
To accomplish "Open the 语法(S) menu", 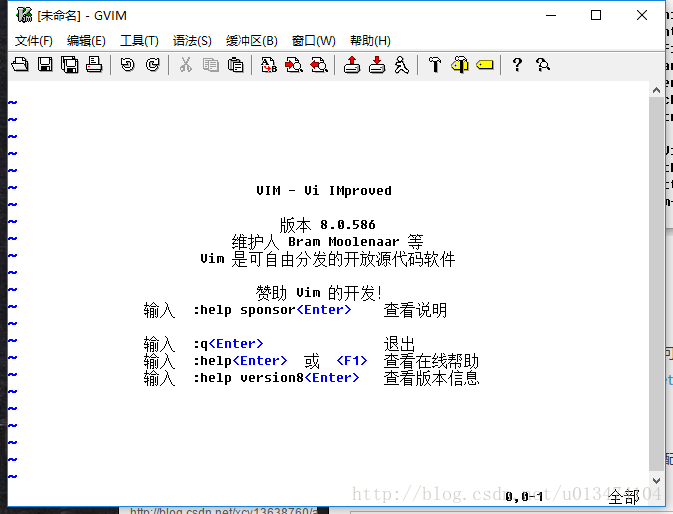I will pos(192,41).
